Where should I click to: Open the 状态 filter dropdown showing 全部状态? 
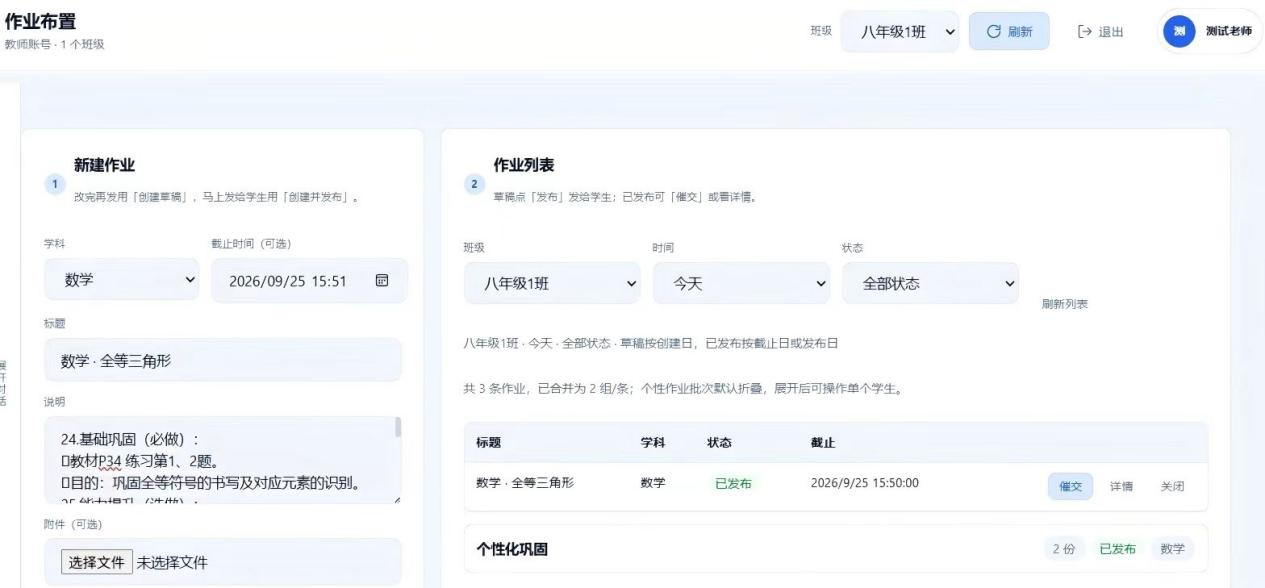930,284
